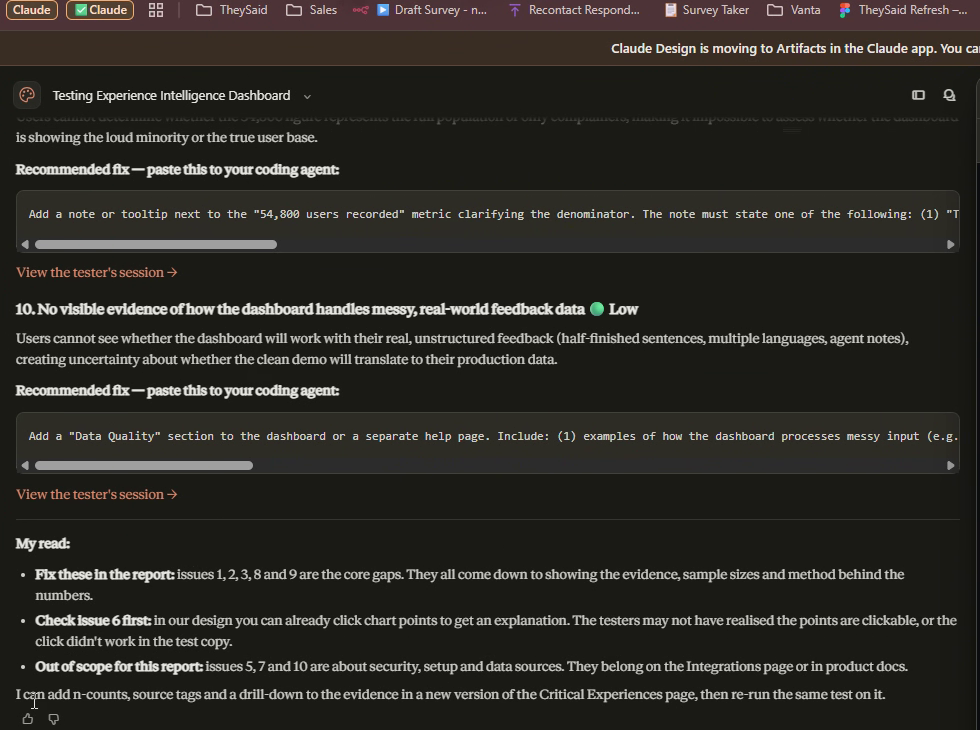980x730 pixels.
Task: Open the Claude bookmark with green checkmark
Action: [x=100, y=10]
